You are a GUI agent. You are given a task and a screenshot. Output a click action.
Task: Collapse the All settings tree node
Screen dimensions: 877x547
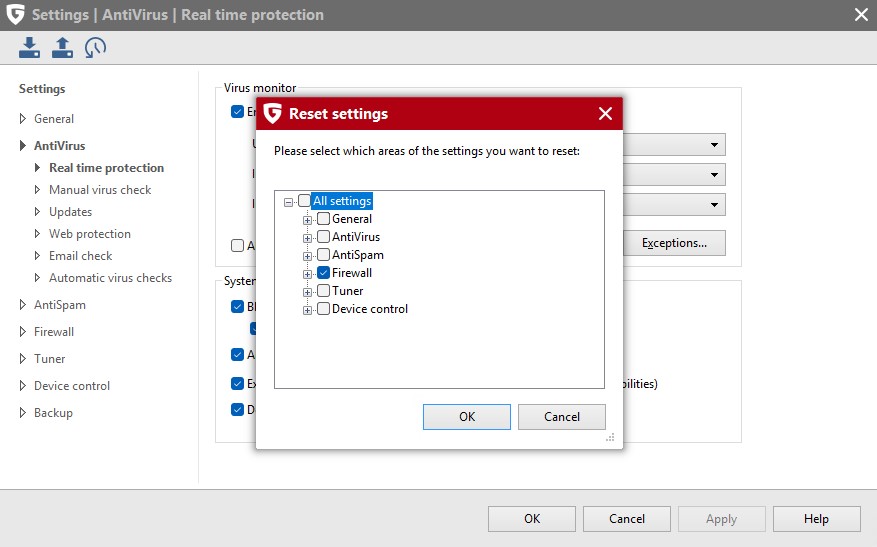click(x=288, y=202)
